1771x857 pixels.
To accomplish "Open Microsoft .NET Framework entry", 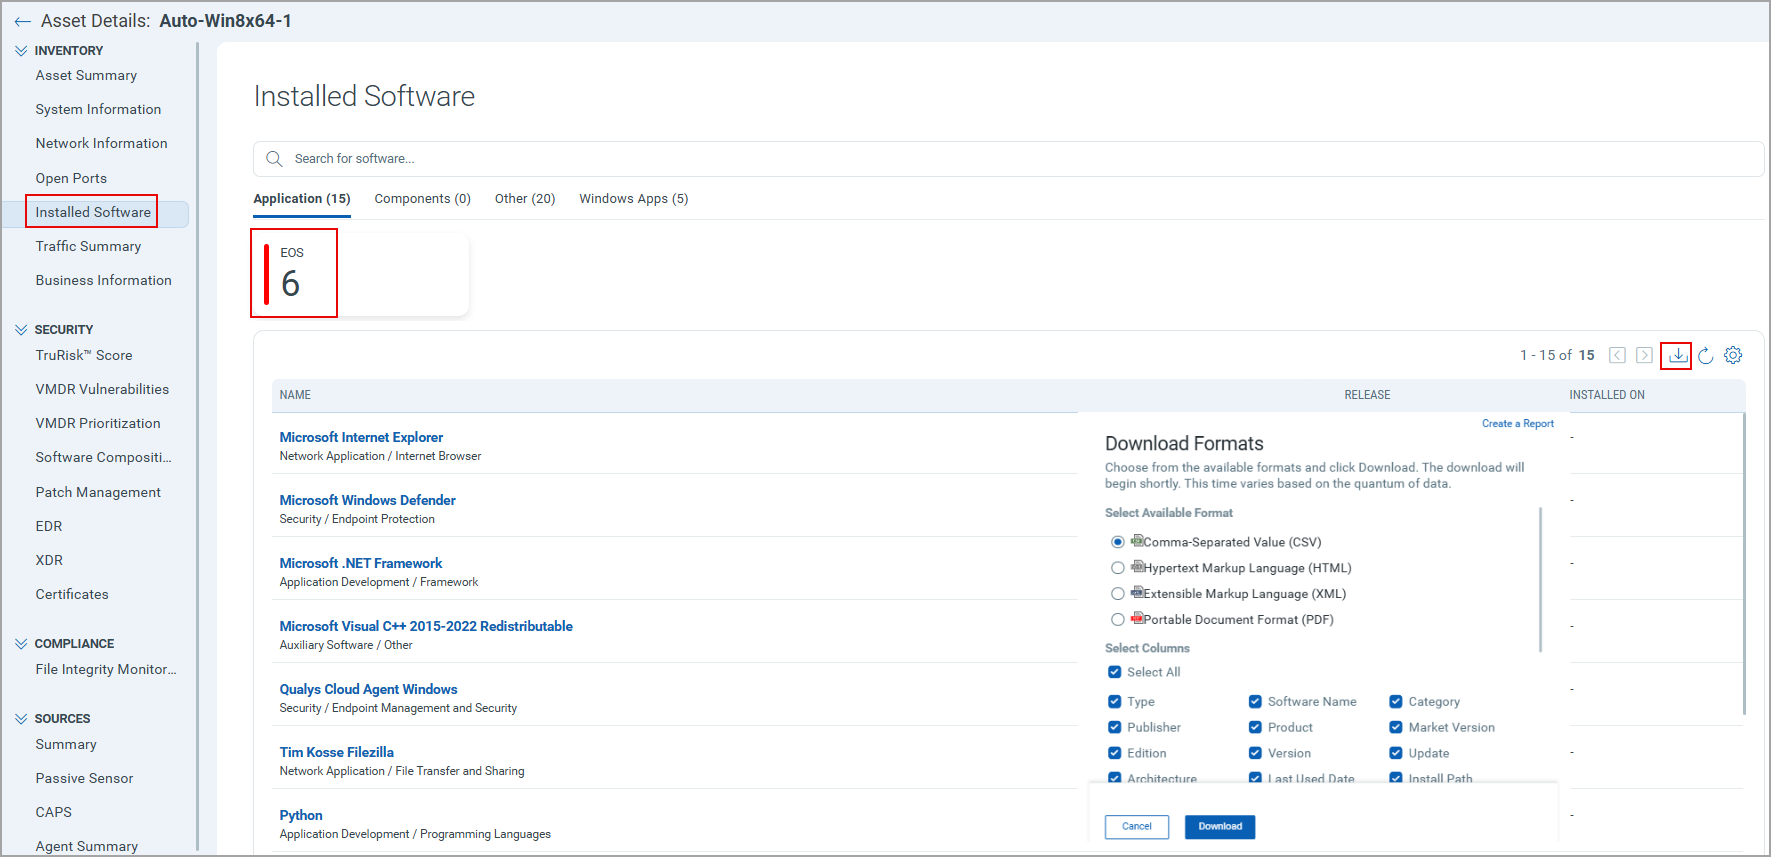I will (360, 564).
